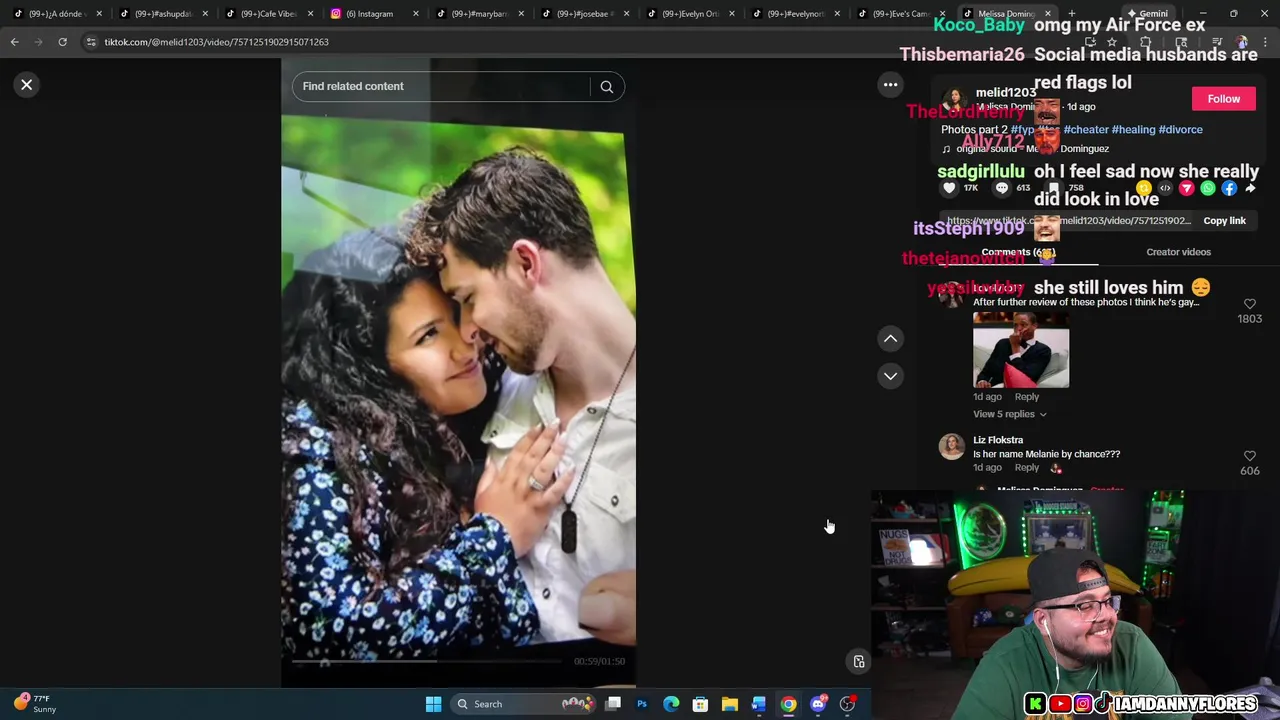
Task: Click the video progress bar
Action: click(428, 661)
